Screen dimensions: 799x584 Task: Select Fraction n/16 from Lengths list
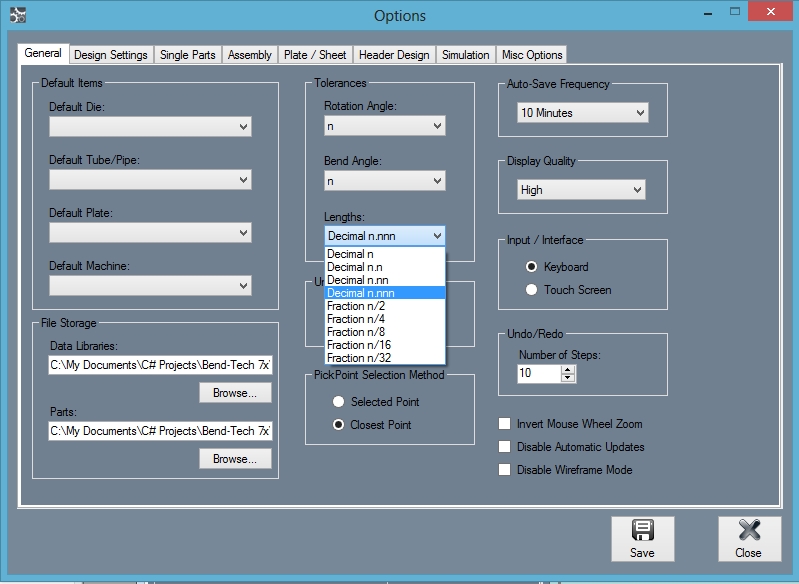tap(360, 345)
